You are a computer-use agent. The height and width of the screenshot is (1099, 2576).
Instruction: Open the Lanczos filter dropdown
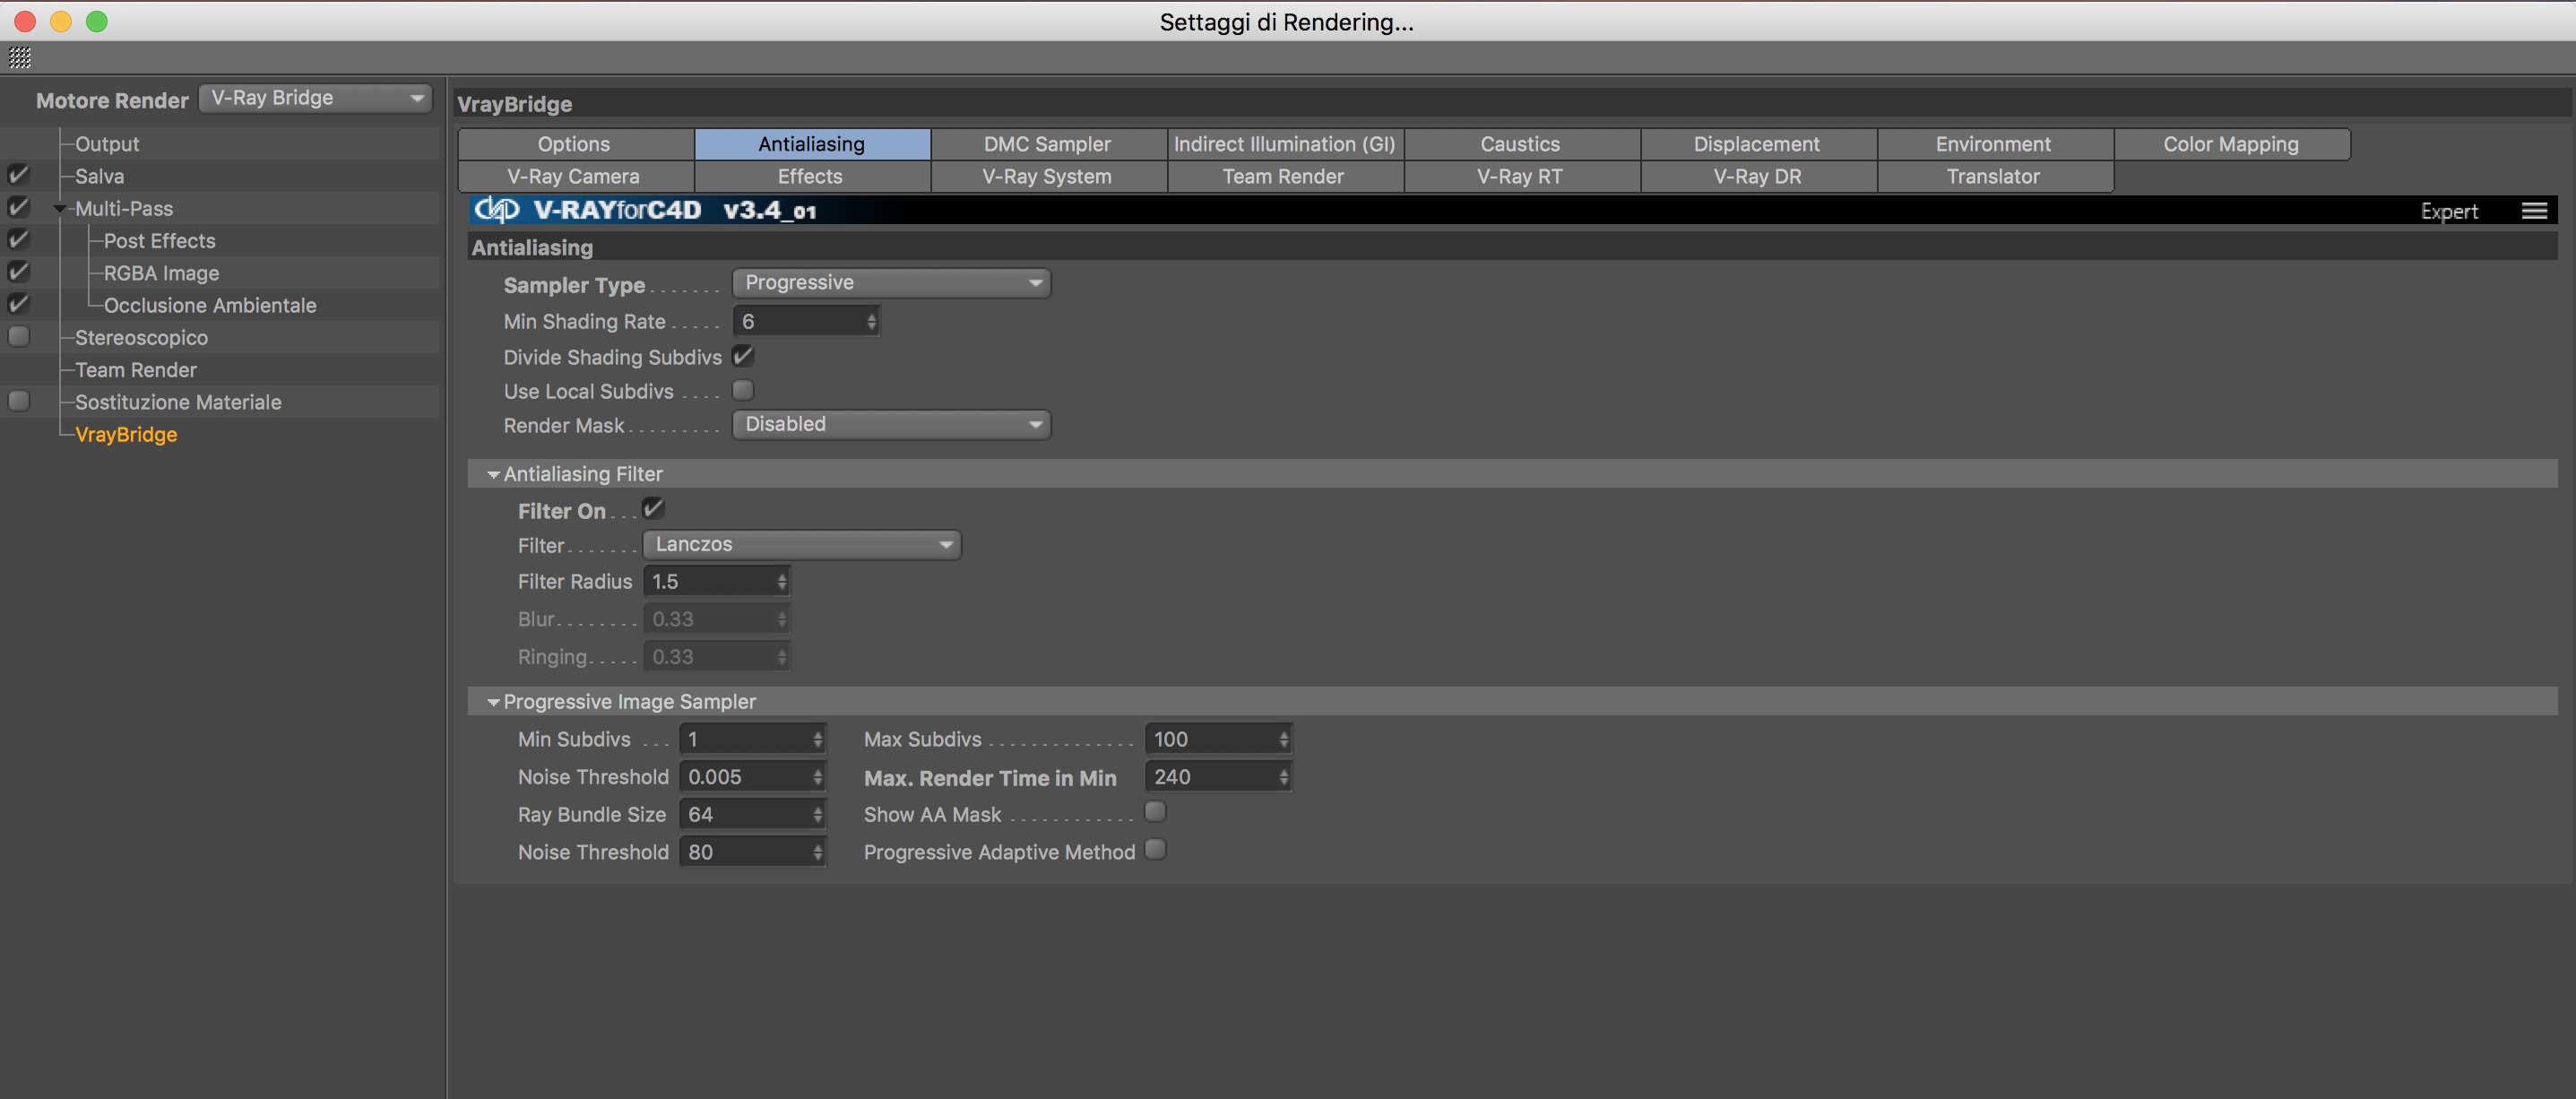tap(801, 545)
